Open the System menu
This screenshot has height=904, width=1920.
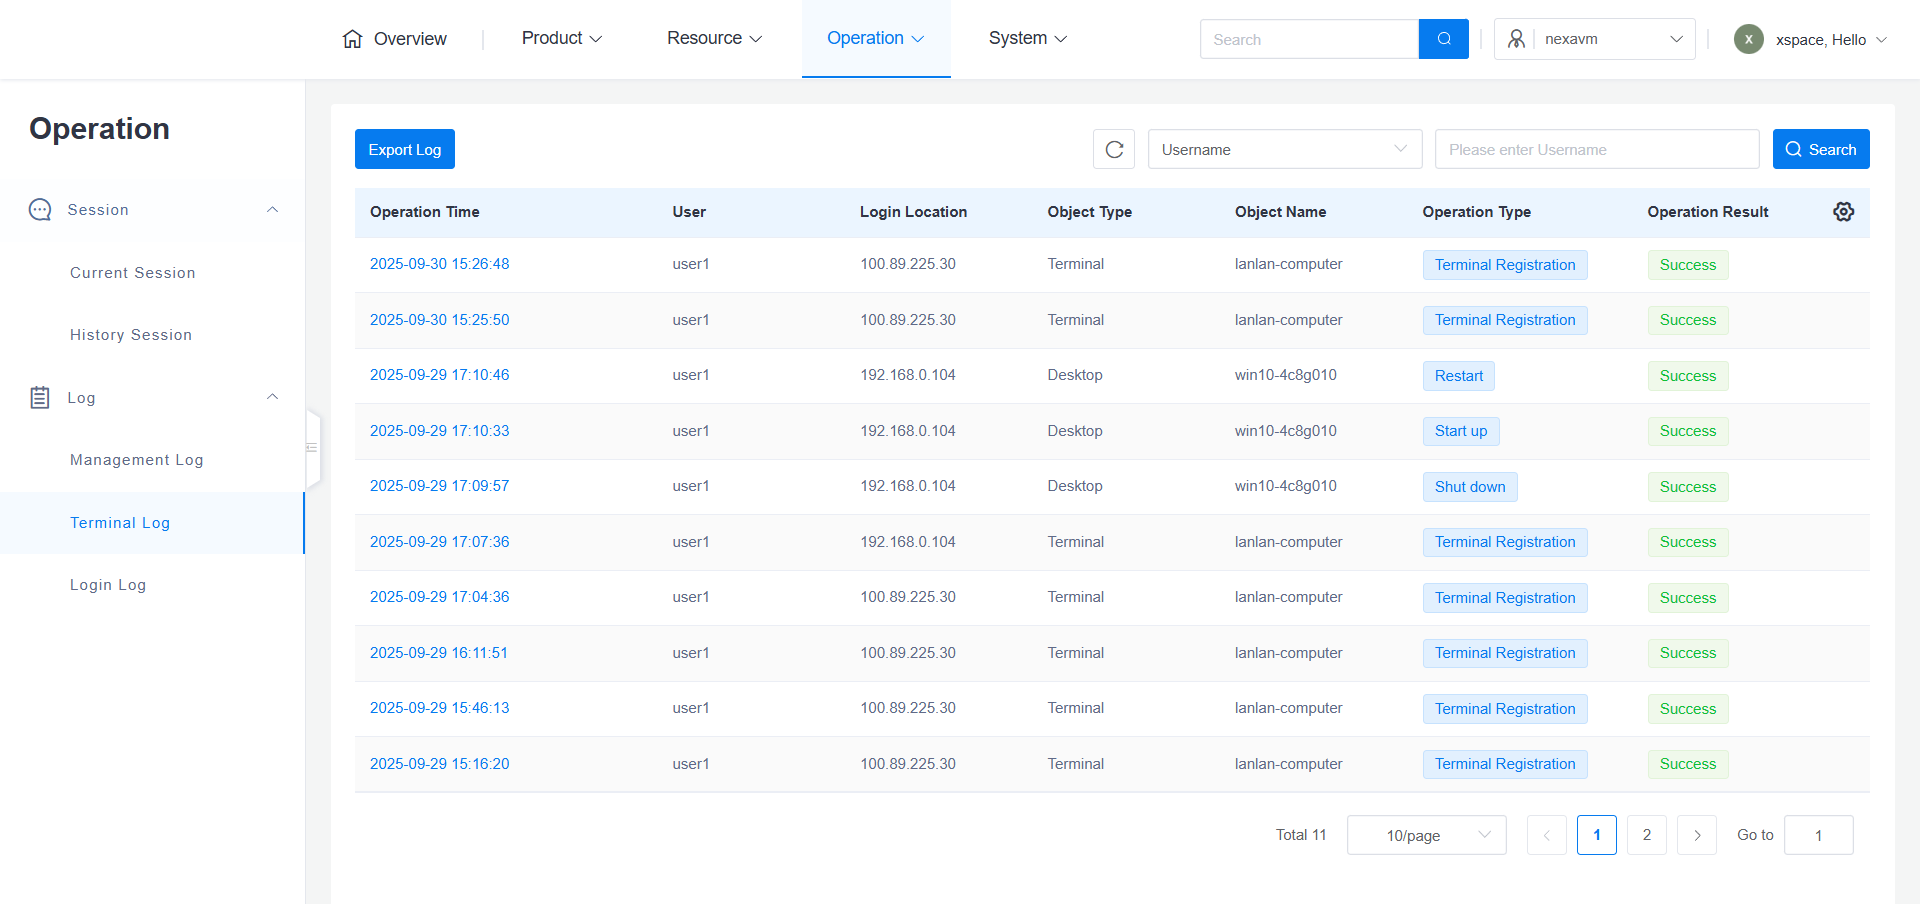click(1027, 39)
